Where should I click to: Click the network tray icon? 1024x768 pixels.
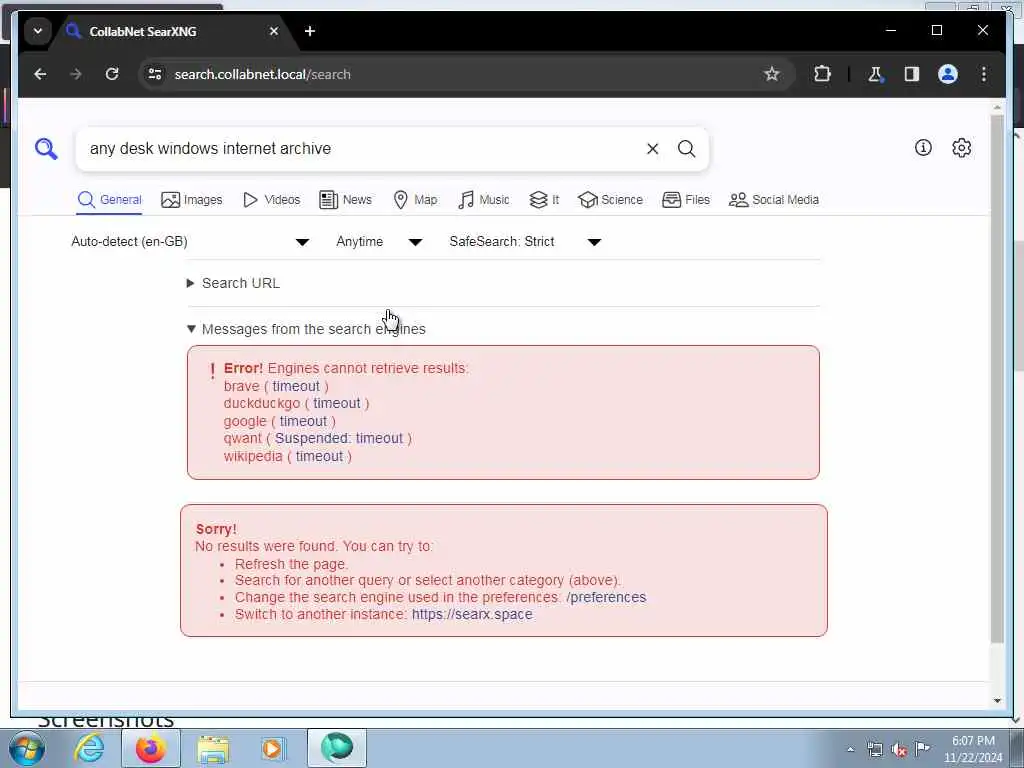point(874,750)
